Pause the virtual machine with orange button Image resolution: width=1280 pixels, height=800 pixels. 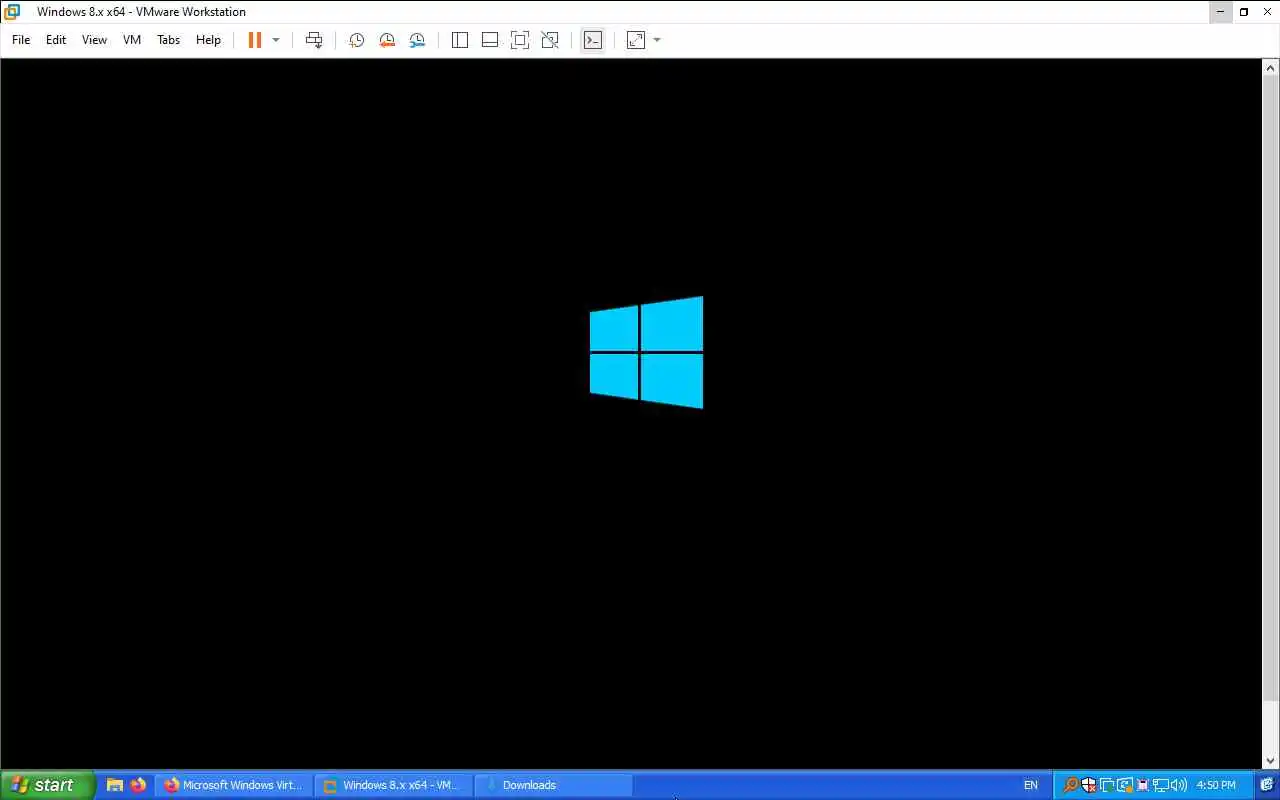click(x=255, y=40)
